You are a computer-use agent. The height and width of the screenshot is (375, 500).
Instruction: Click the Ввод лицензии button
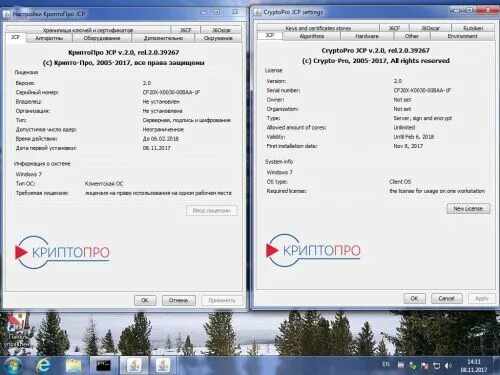click(211, 211)
